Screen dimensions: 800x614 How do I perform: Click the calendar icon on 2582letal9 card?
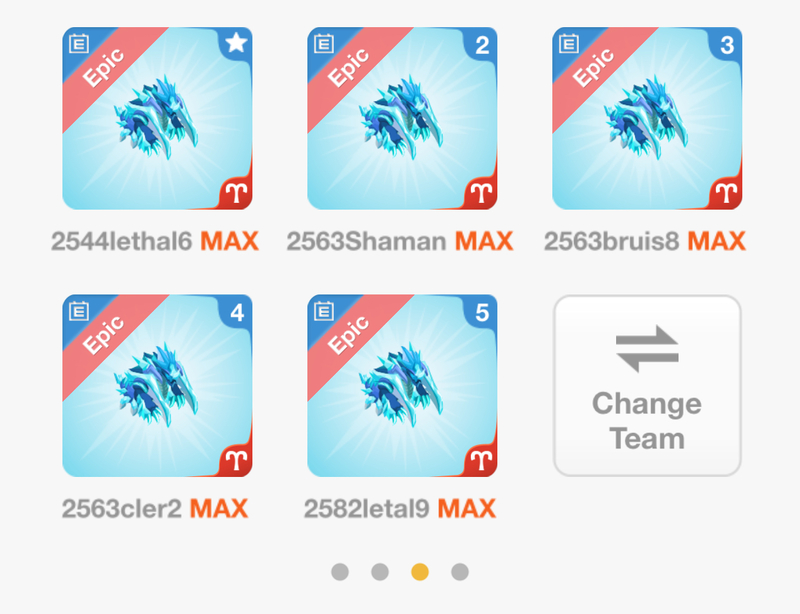pyautogui.click(x=324, y=310)
